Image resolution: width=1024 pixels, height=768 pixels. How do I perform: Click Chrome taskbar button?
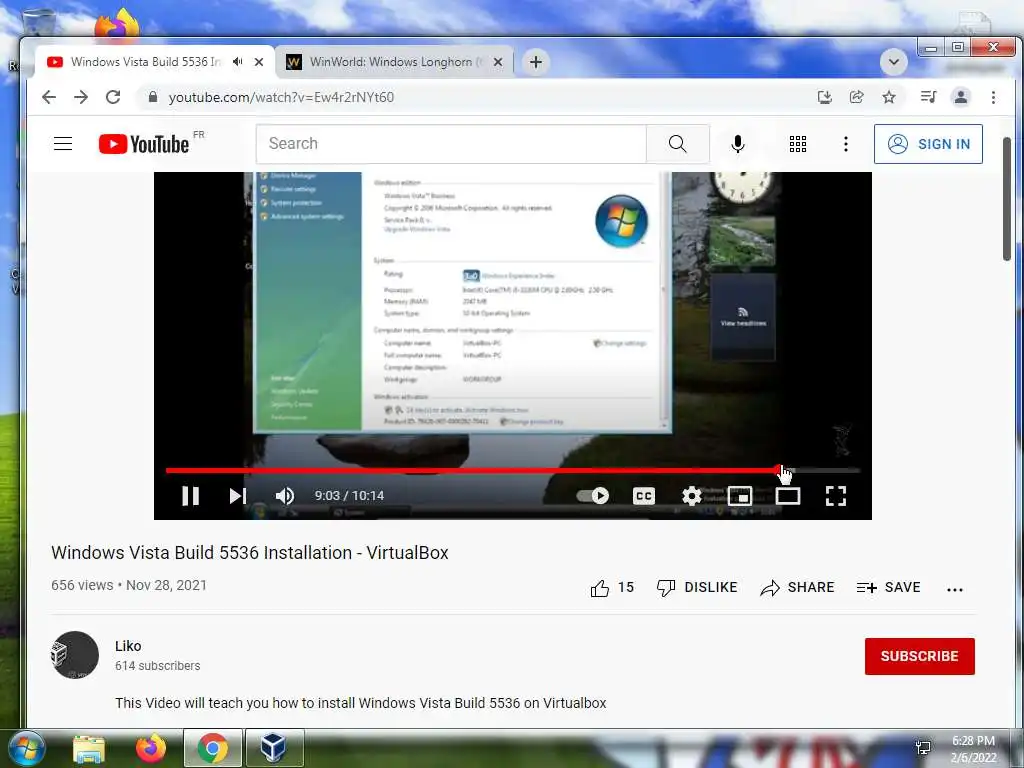pyautogui.click(x=212, y=748)
